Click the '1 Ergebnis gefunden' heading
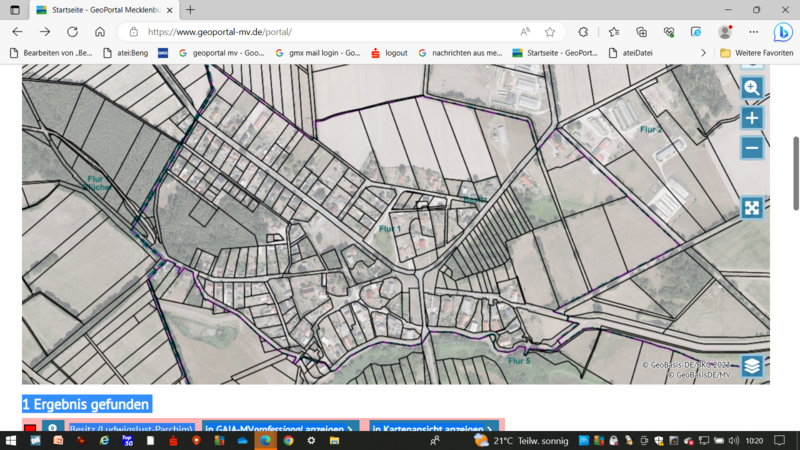Viewport: 800px width, 450px height. [86, 404]
